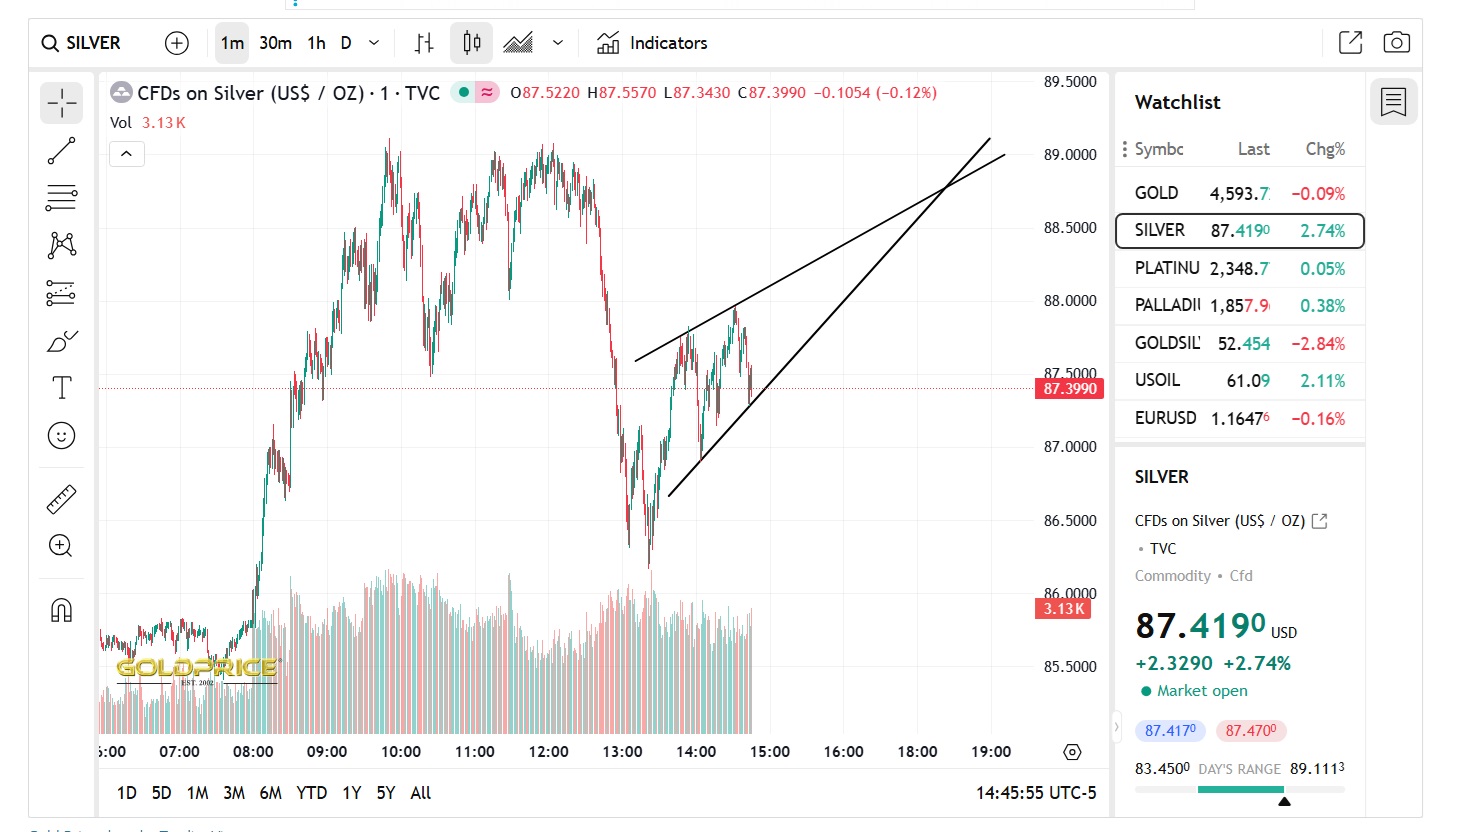Select GOLD in the watchlist

[1240, 193]
